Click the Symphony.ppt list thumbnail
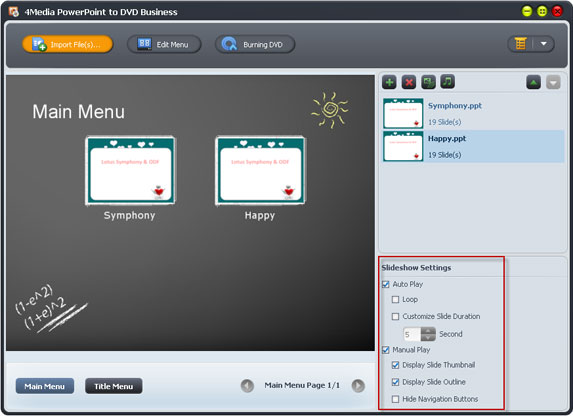This screenshot has height=416, width=573. point(403,113)
